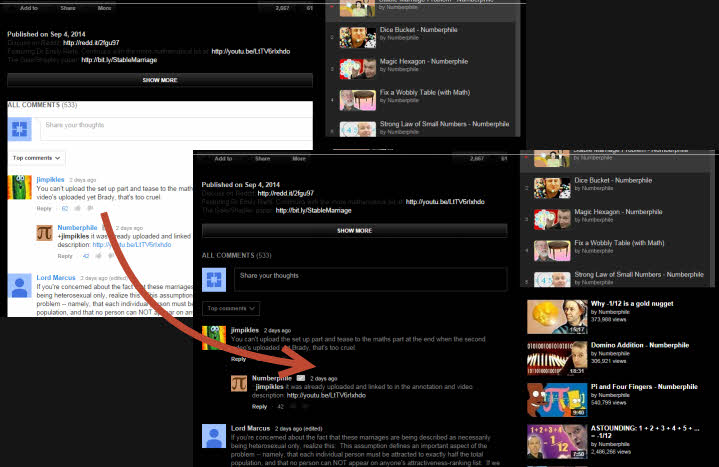Image resolution: width=719 pixels, height=467 pixels.
Task: Open Top comments sort dropdown in dark screenshot
Action: coord(231,308)
